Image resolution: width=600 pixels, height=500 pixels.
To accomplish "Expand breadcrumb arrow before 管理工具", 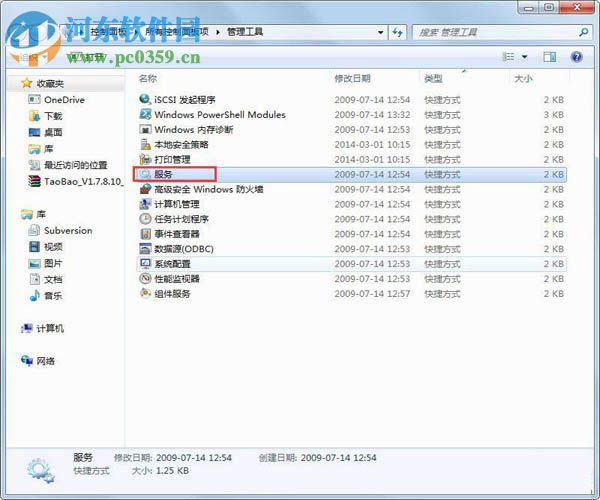I will pyautogui.click(x=218, y=32).
